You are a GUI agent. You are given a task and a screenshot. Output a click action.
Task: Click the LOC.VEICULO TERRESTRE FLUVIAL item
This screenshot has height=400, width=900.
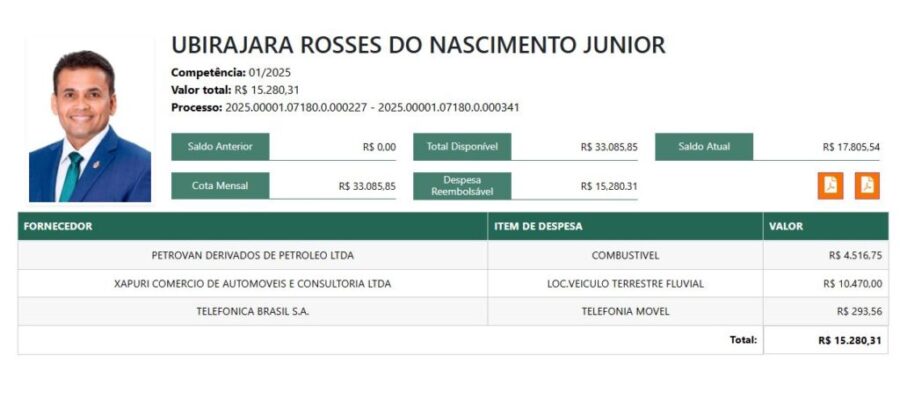tap(625, 283)
